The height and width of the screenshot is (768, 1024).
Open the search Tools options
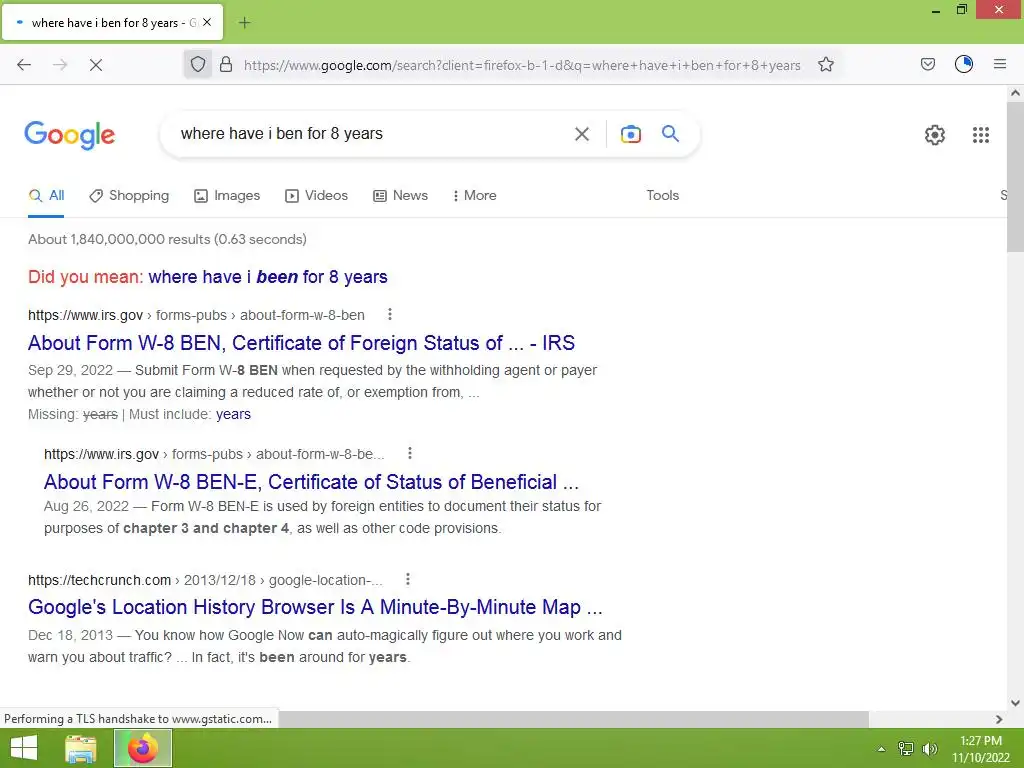tap(662, 195)
